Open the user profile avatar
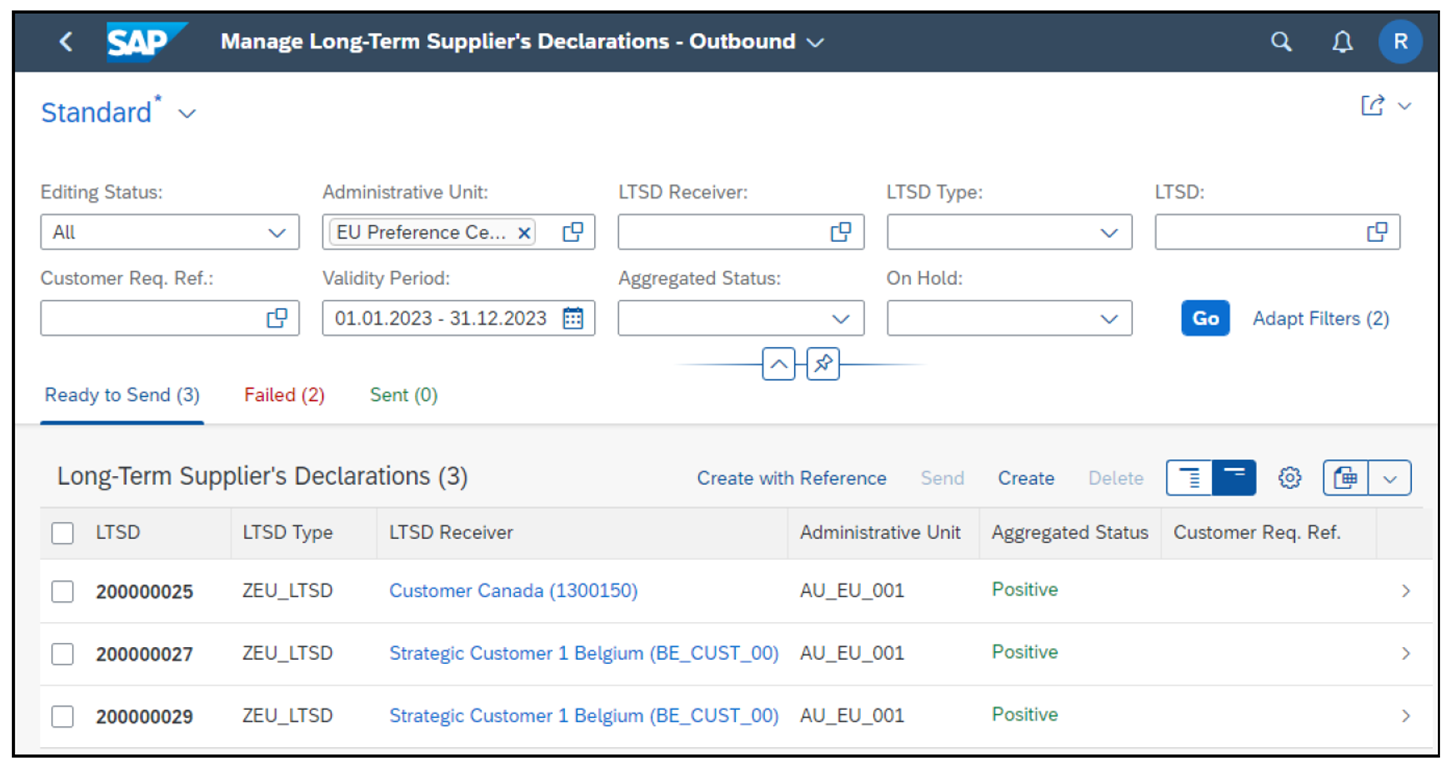This screenshot has height=772, width=1450. 1400,42
